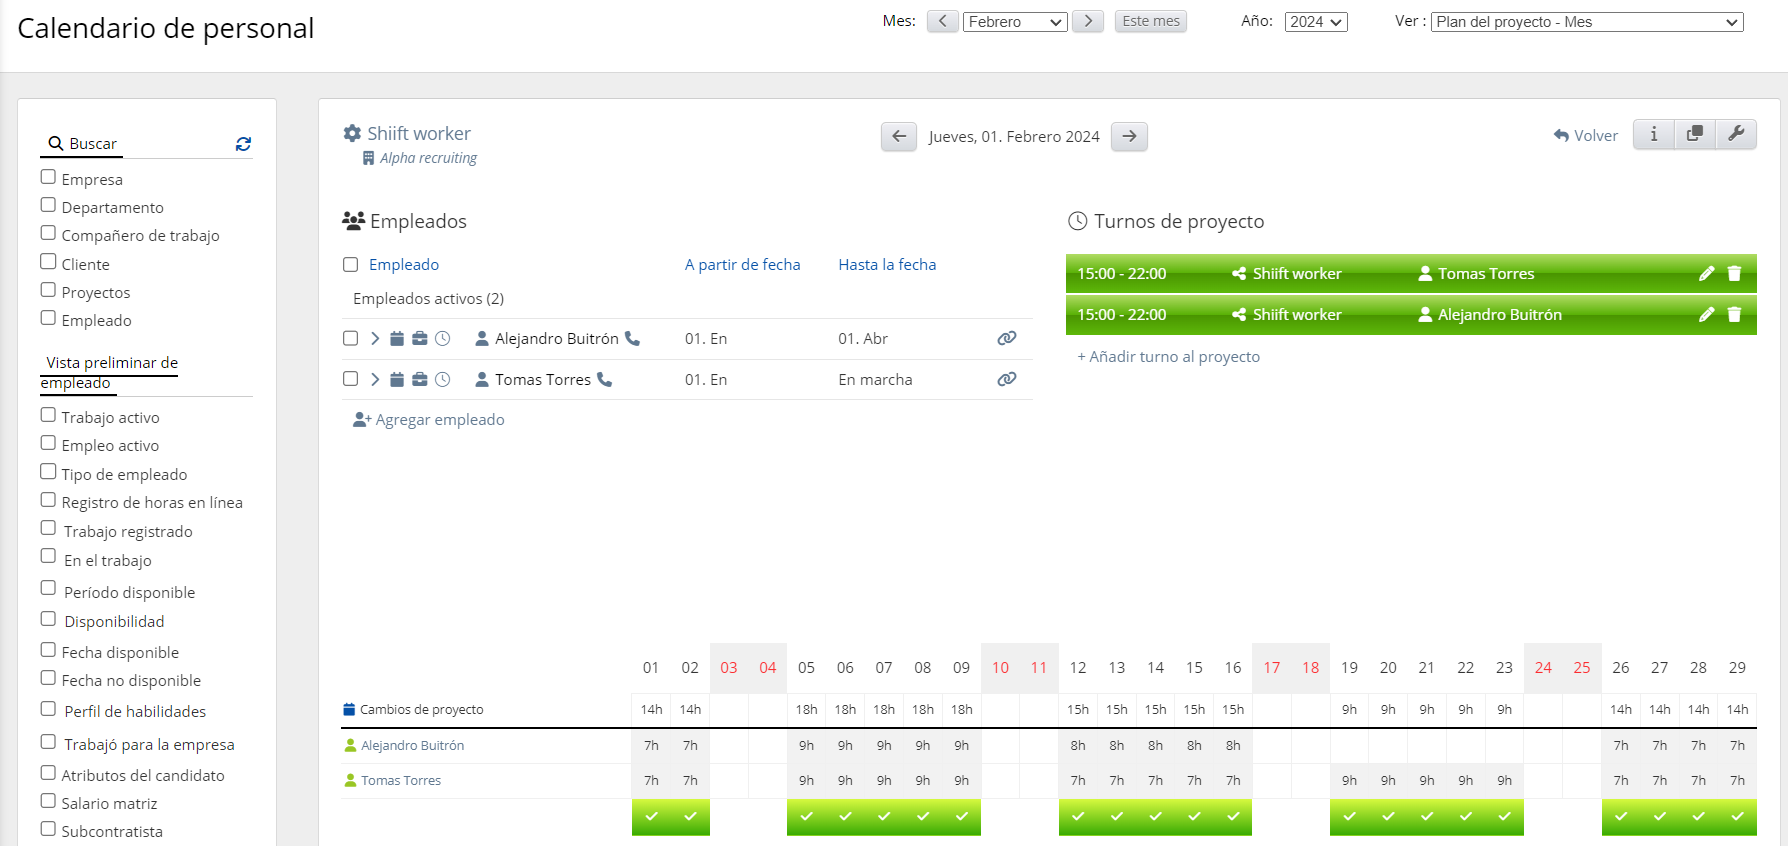
Task: Click the Hasta la fecha column header
Action: [887, 265]
